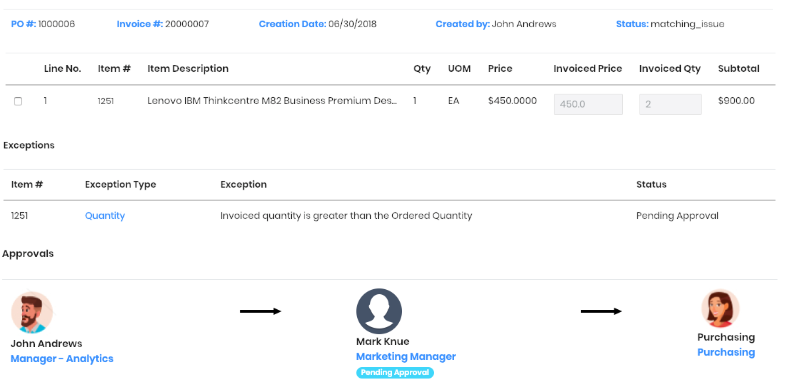
Task: Click the Purchasing approver avatar
Action: point(720,308)
